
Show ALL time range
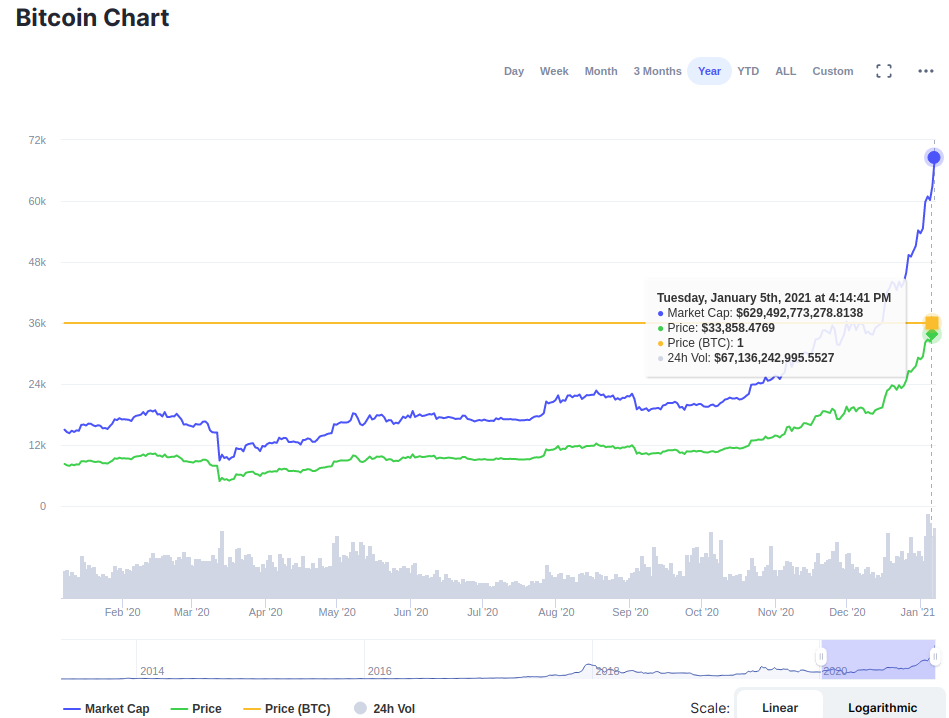tap(786, 71)
